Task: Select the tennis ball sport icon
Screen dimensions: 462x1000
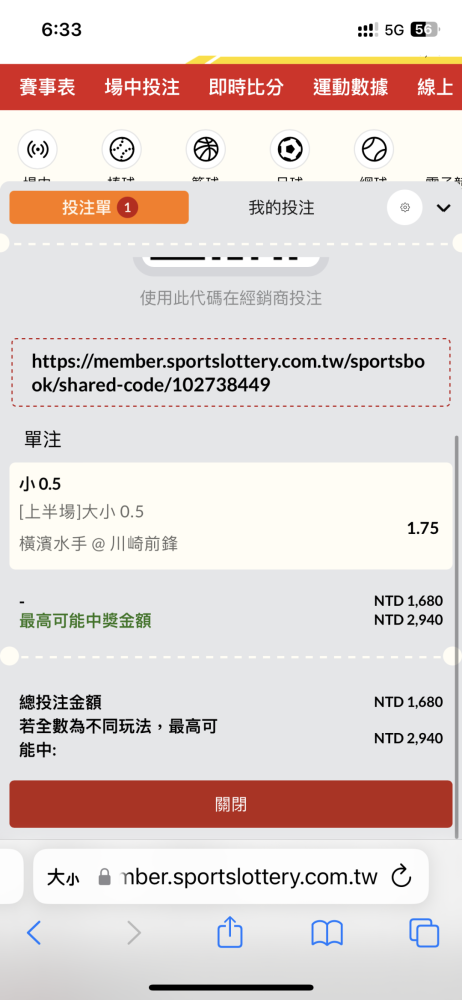Action: click(x=373, y=149)
